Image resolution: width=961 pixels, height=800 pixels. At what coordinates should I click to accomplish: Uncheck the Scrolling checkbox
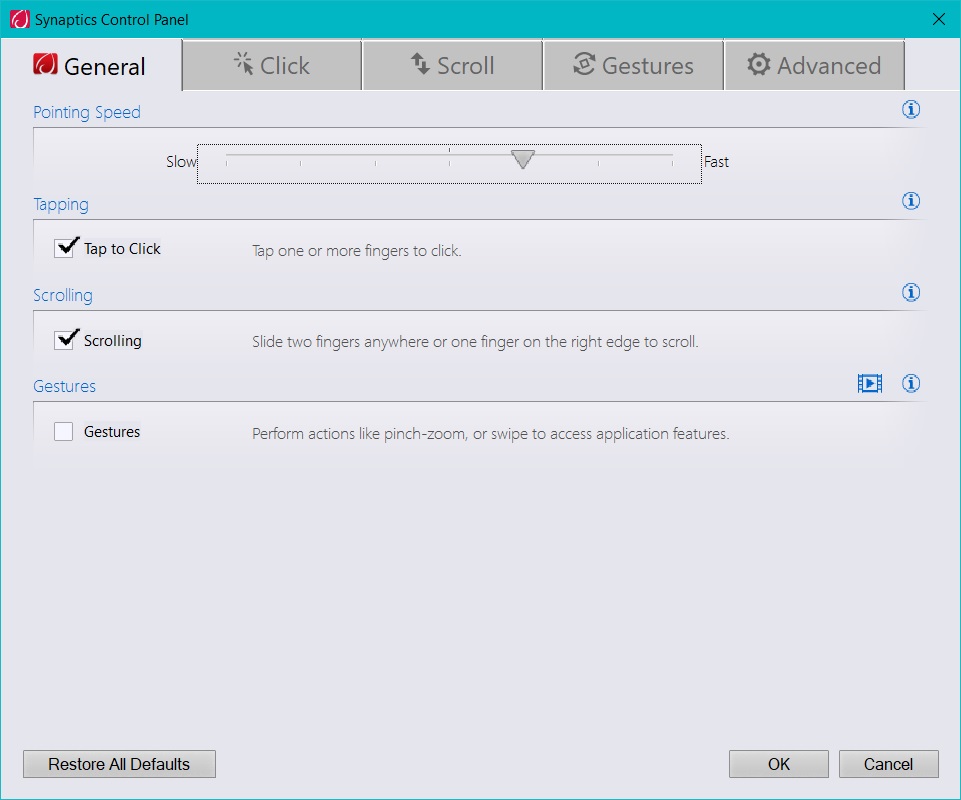pos(65,339)
